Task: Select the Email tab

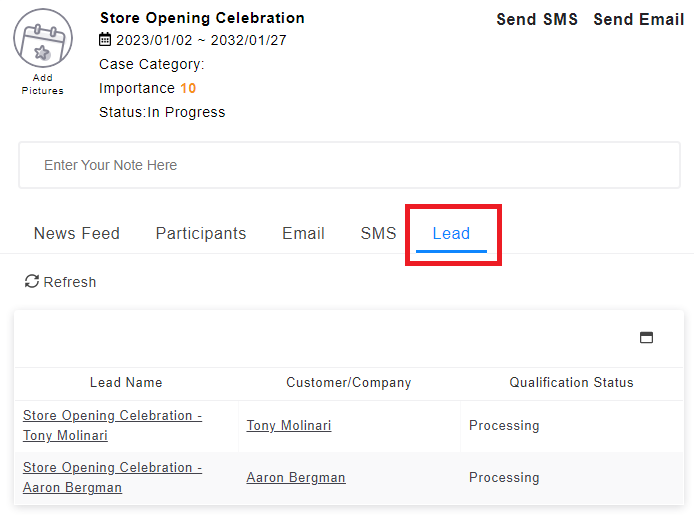Action: tap(303, 234)
